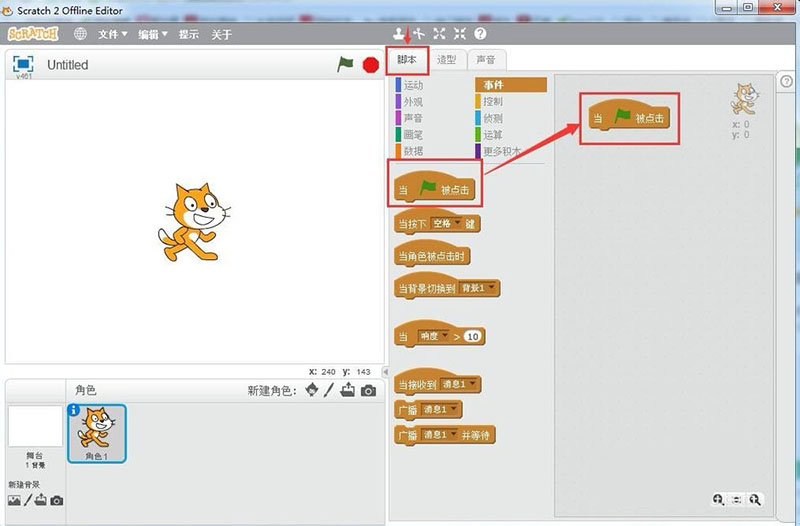Zoom in the scripts area
Image resolution: width=800 pixels, height=526 pixels.
[x=755, y=499]
